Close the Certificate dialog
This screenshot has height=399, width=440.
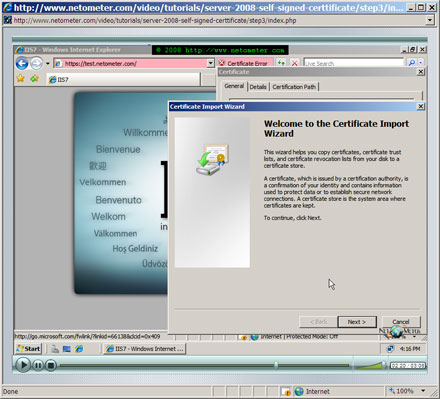point(421,72)
